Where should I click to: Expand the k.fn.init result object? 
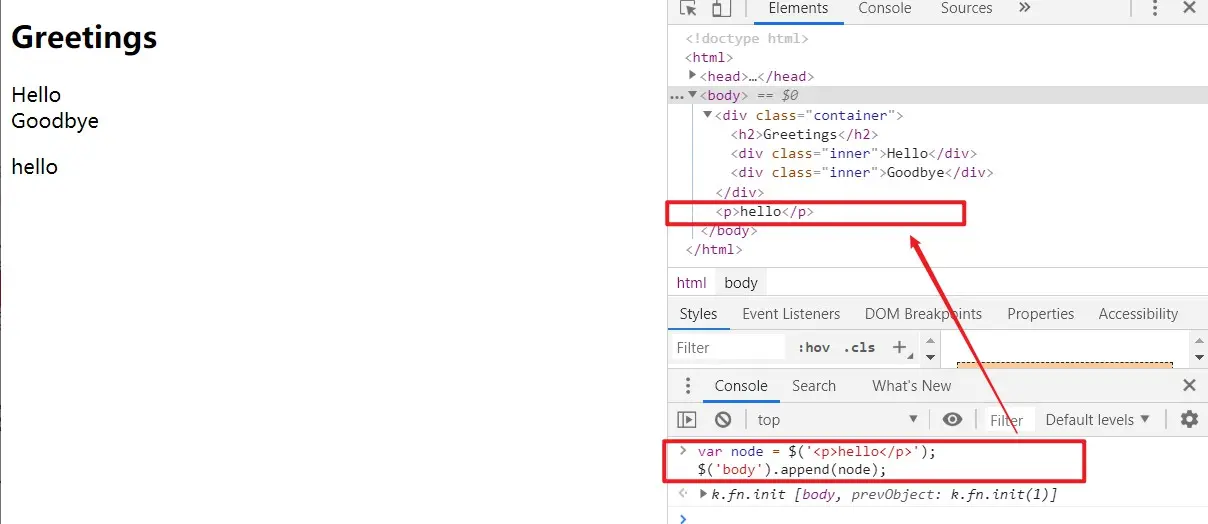(x=704, y=494)
